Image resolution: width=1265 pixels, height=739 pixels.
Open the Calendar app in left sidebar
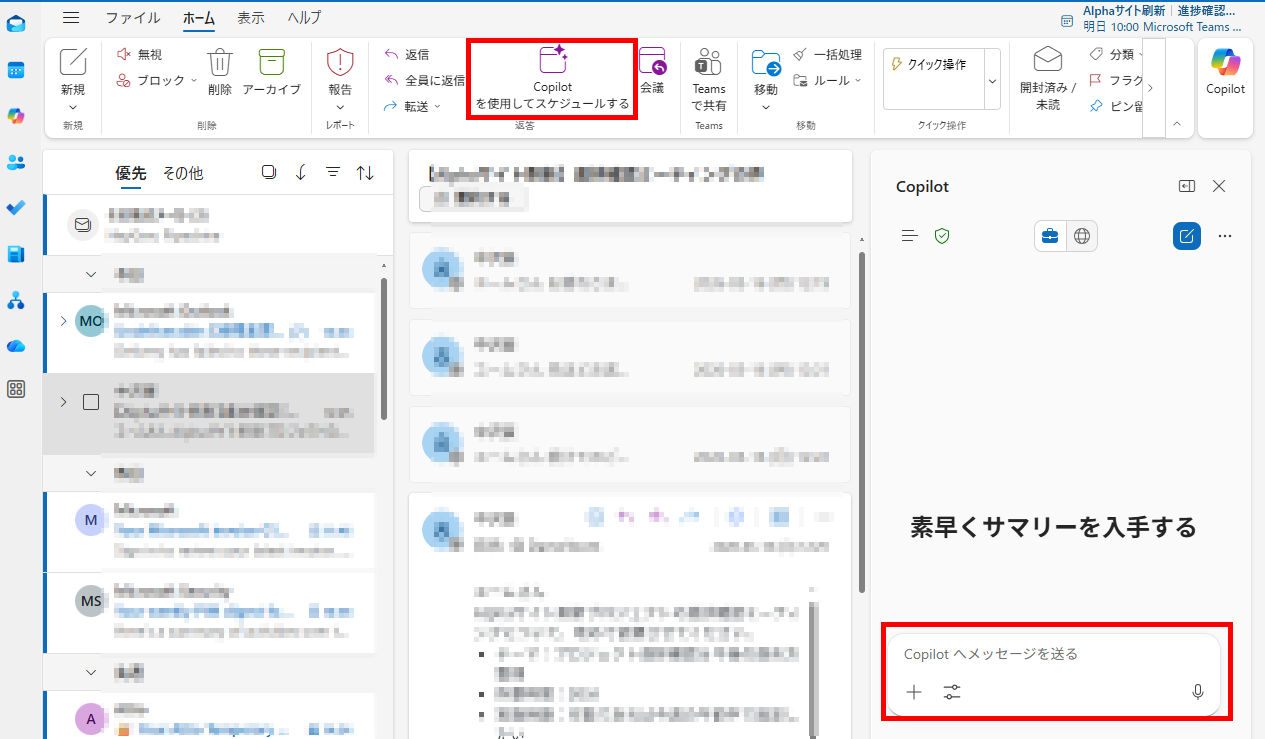(16, 70)
